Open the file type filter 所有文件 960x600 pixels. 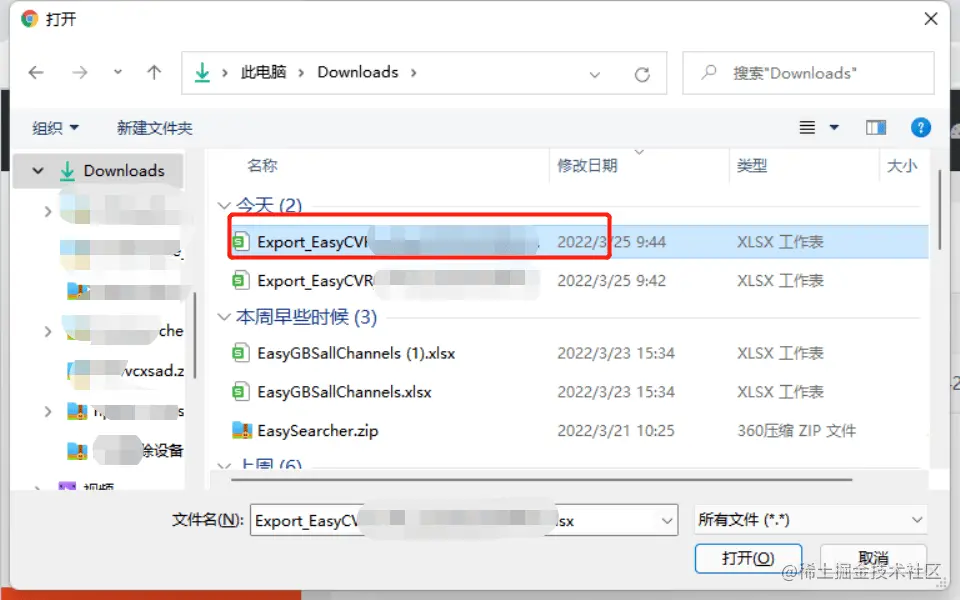tap(810, 520)
